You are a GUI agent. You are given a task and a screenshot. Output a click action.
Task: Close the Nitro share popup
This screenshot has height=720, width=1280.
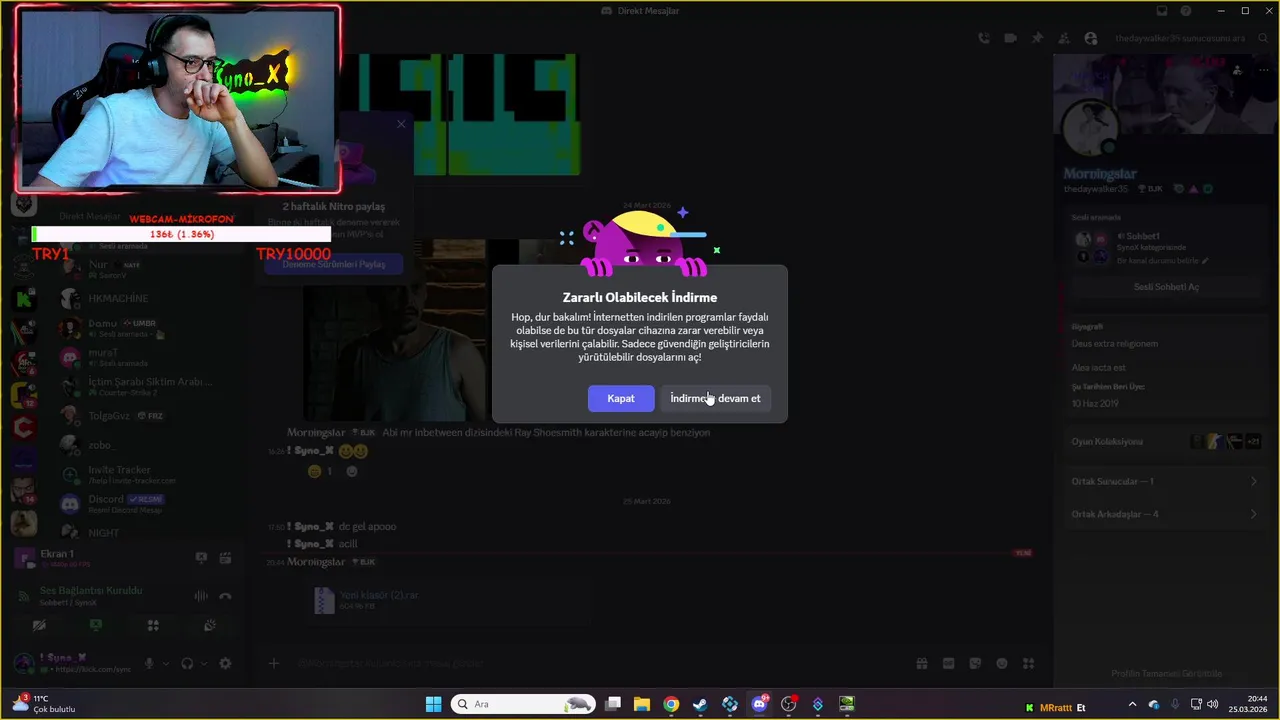[401, 124]
